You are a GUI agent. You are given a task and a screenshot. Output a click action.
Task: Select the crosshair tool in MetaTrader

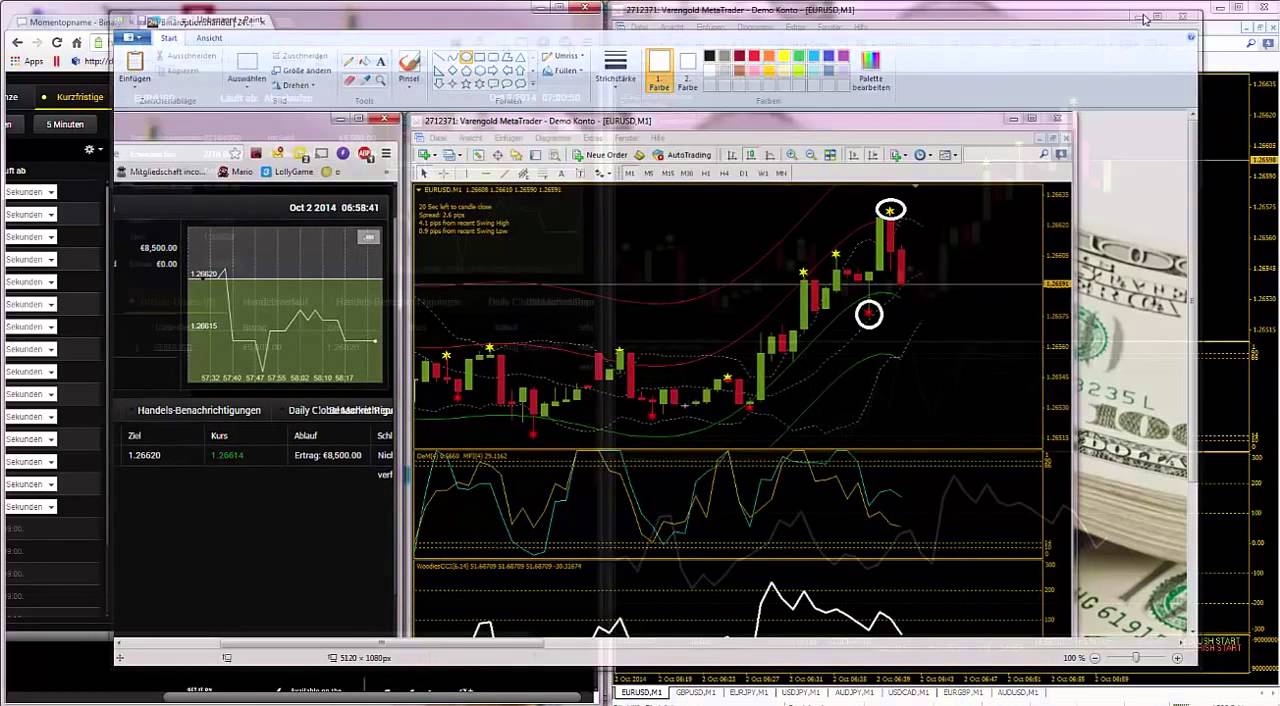coord(444,173)
